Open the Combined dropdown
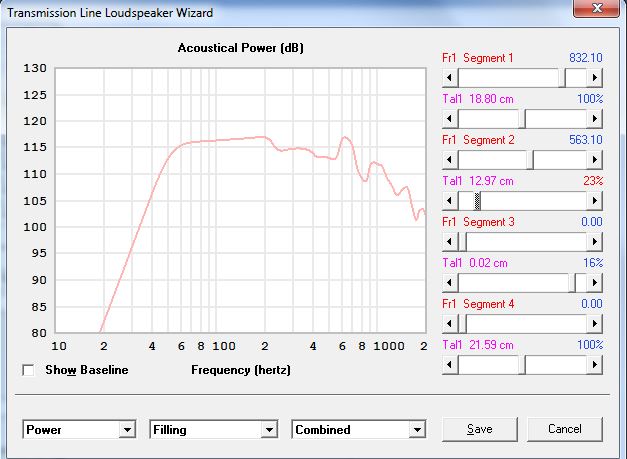 coord(359,429)
